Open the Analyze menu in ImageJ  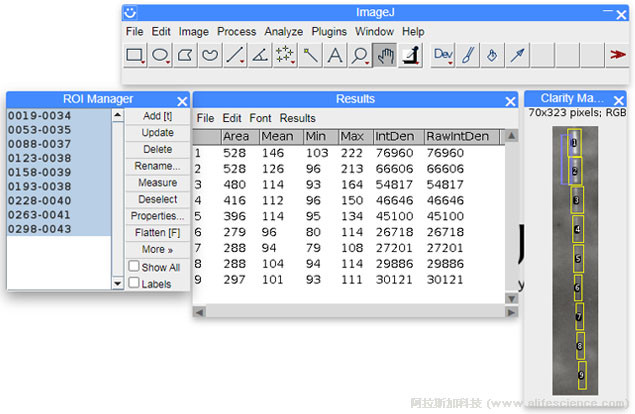[x=284, y=32]
